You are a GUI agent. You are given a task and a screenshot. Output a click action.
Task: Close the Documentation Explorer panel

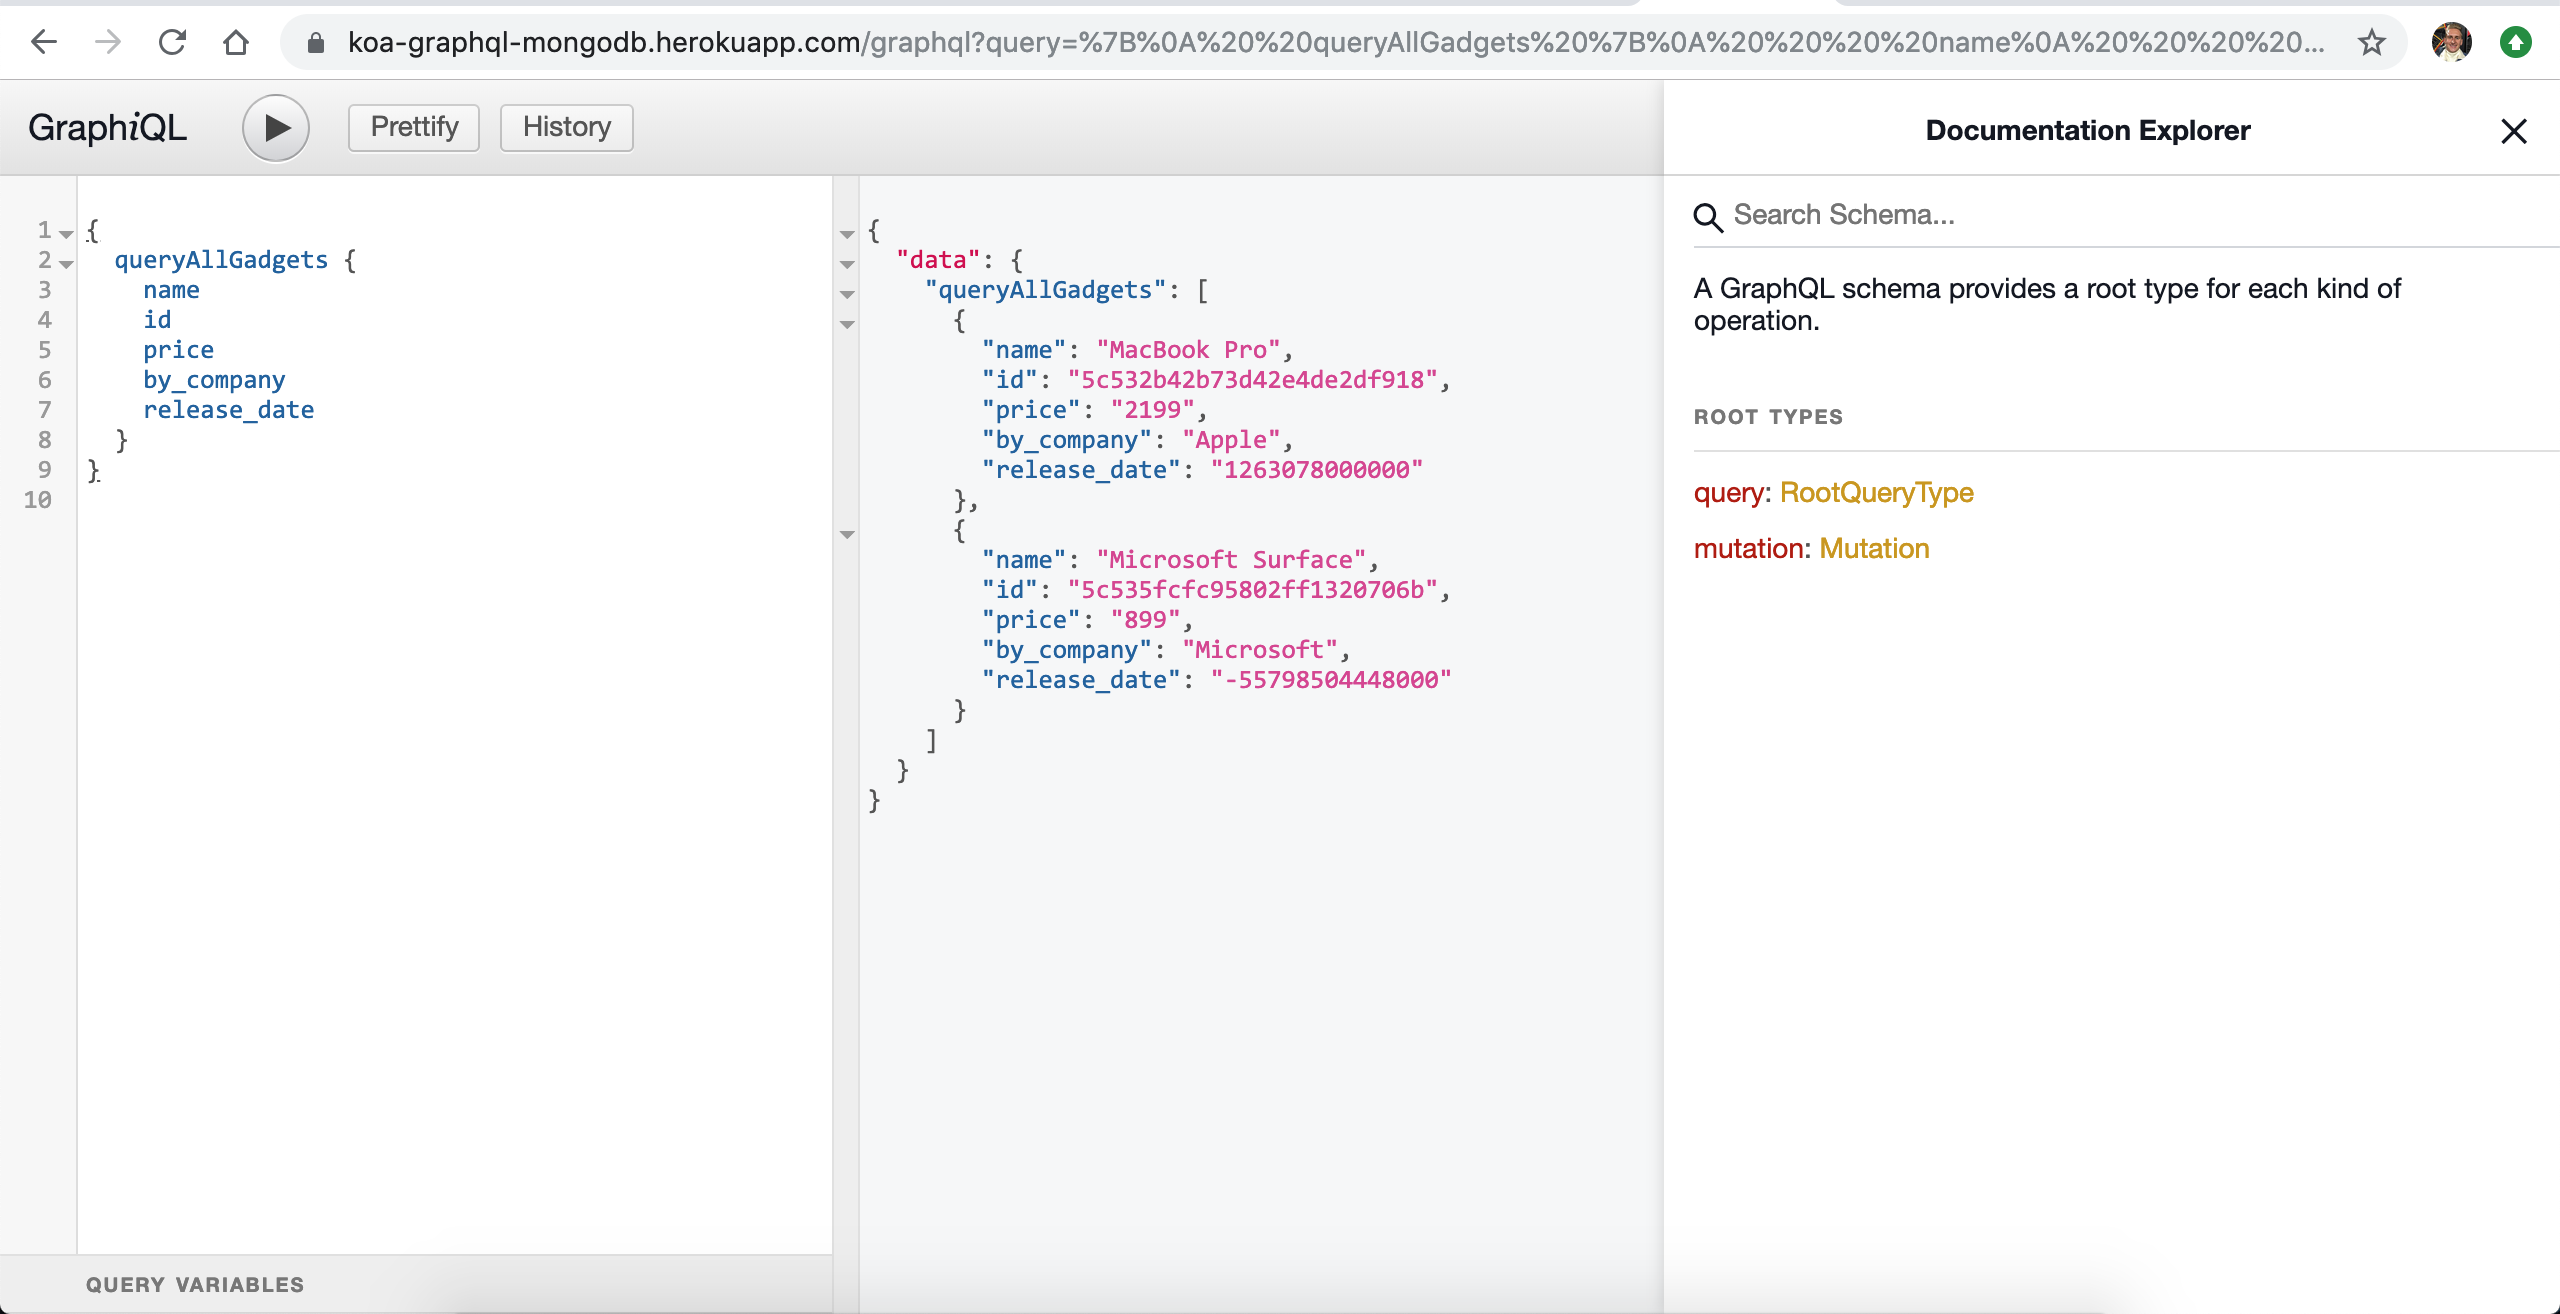(x=2514, y=131)
